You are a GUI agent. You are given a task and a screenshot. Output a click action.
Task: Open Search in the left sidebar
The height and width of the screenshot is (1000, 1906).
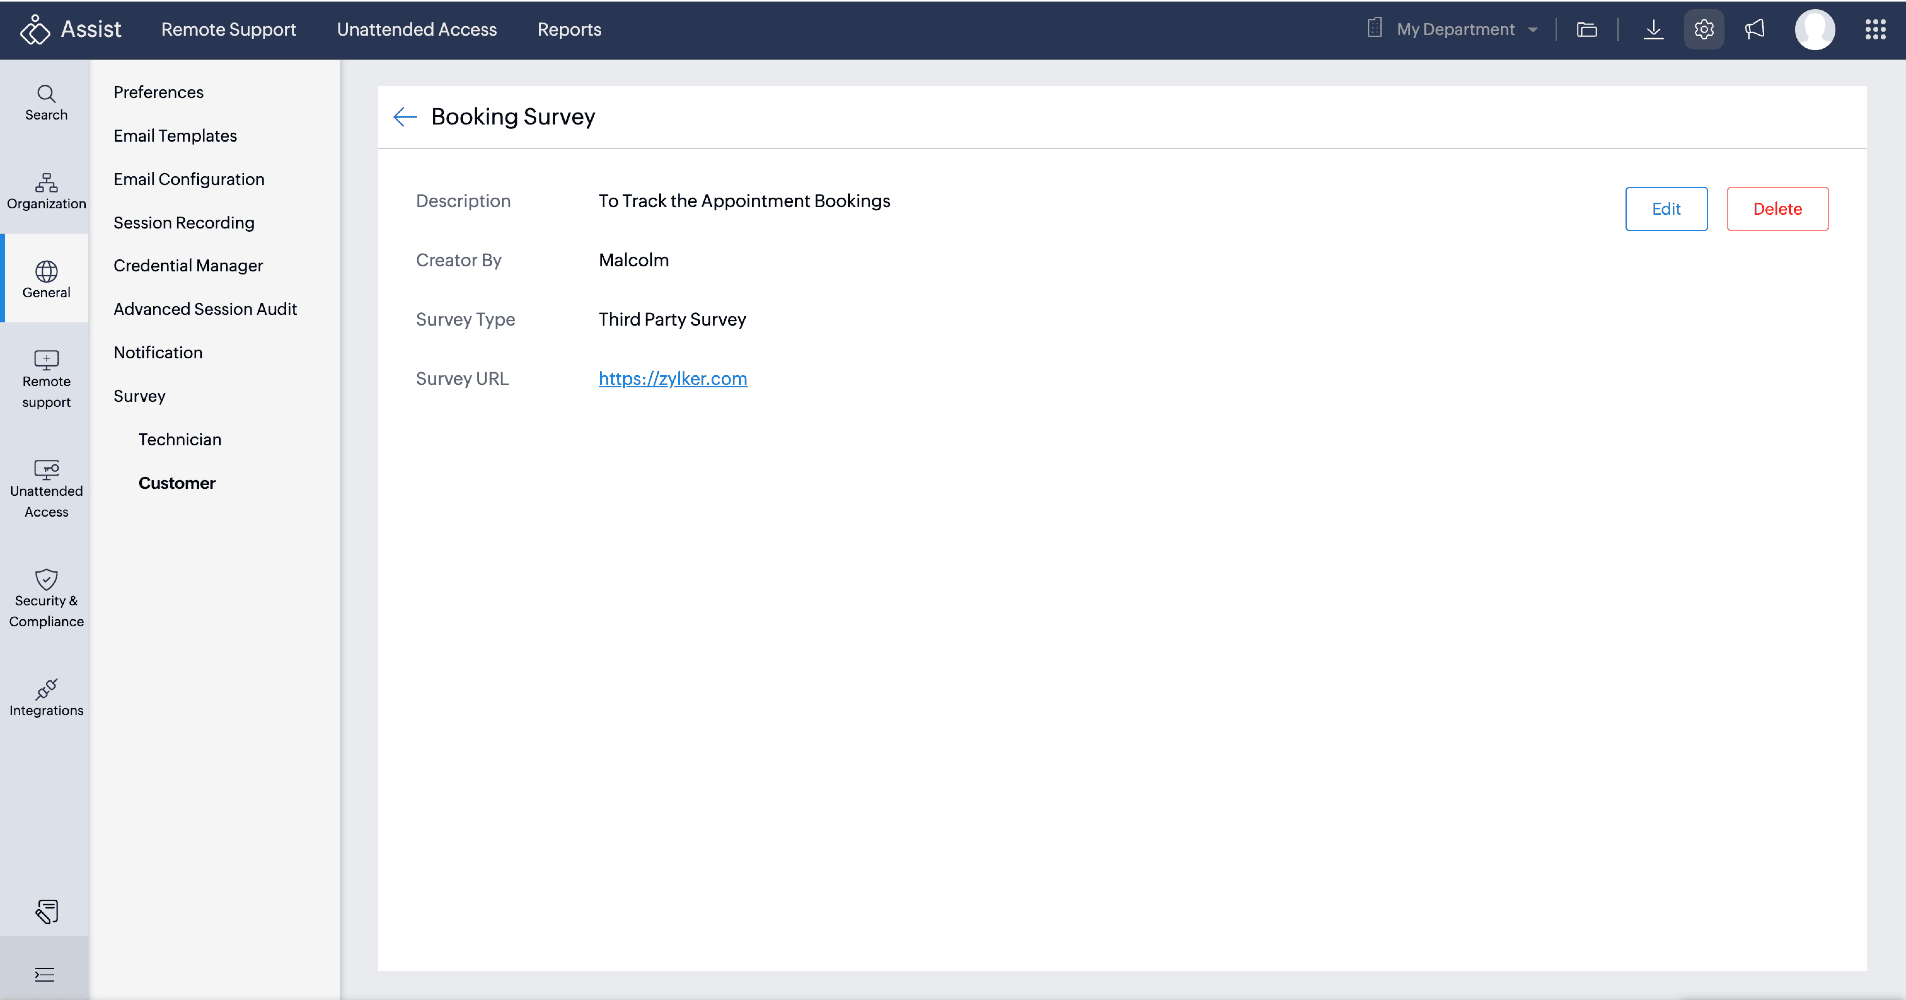tap(46, 103)
